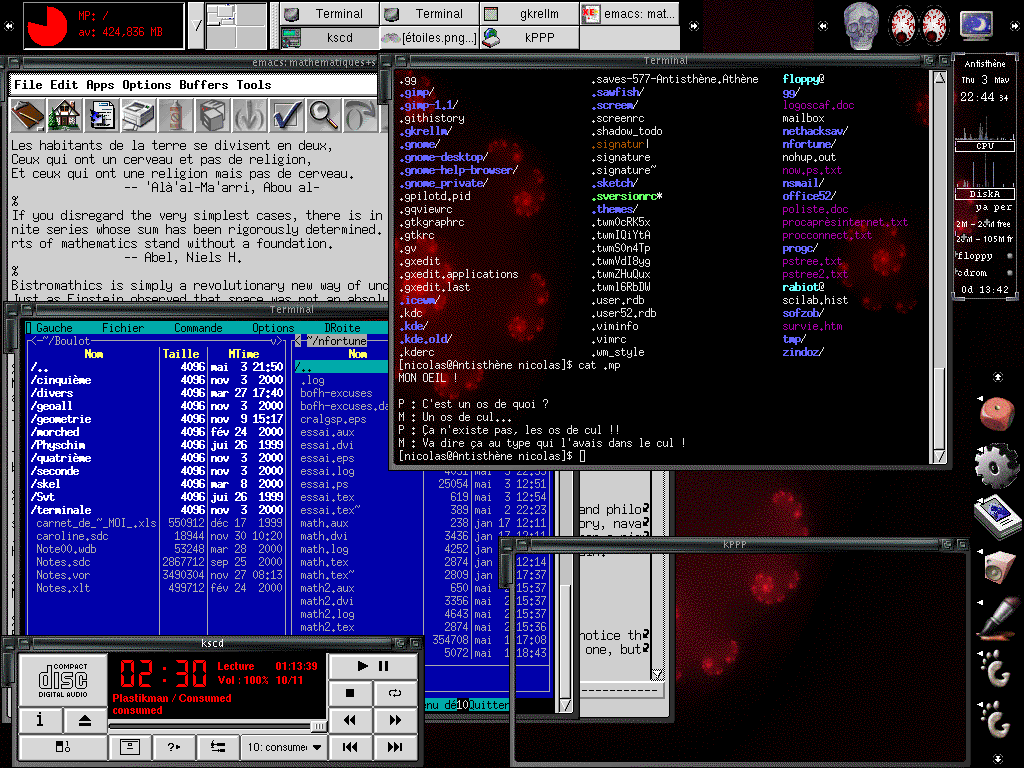This screenshot has width=1024, height=768.
Task: Adjust the kscd volume slider
Action: (317, 726)
